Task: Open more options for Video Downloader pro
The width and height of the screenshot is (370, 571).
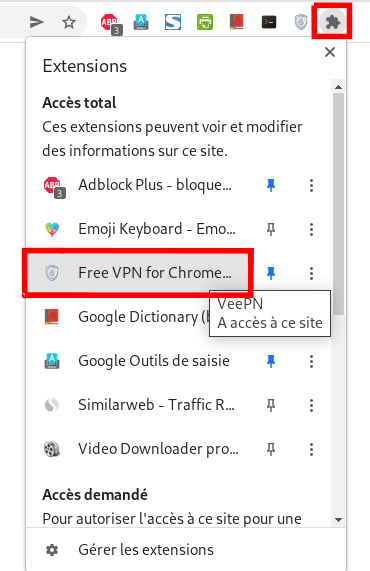Action: tap(311, 449)
